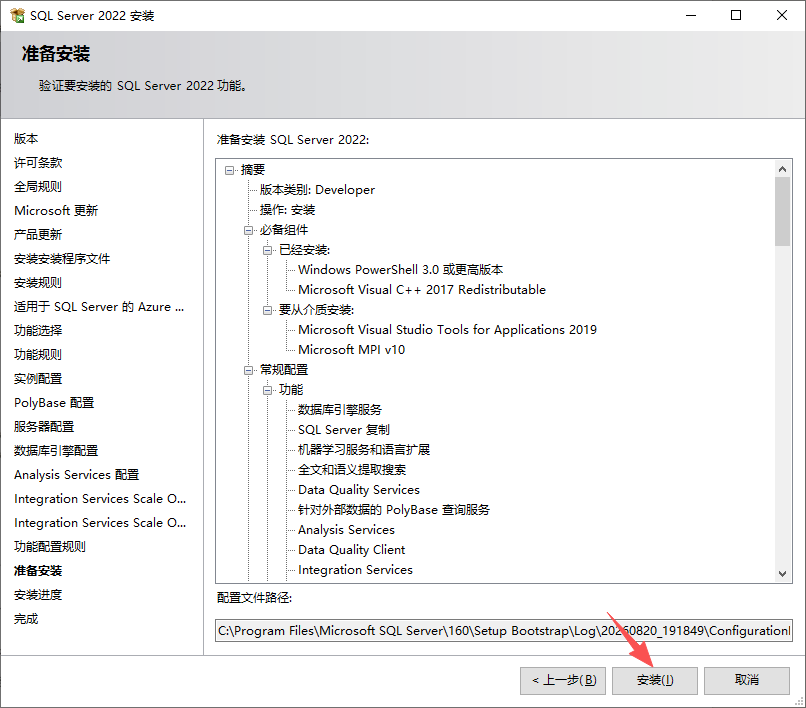This screenshot has width=806, height=708.
Task: Click the summary tree vertical scrollbar thumb
Action: pyautogui.click(x=782, y=211)
